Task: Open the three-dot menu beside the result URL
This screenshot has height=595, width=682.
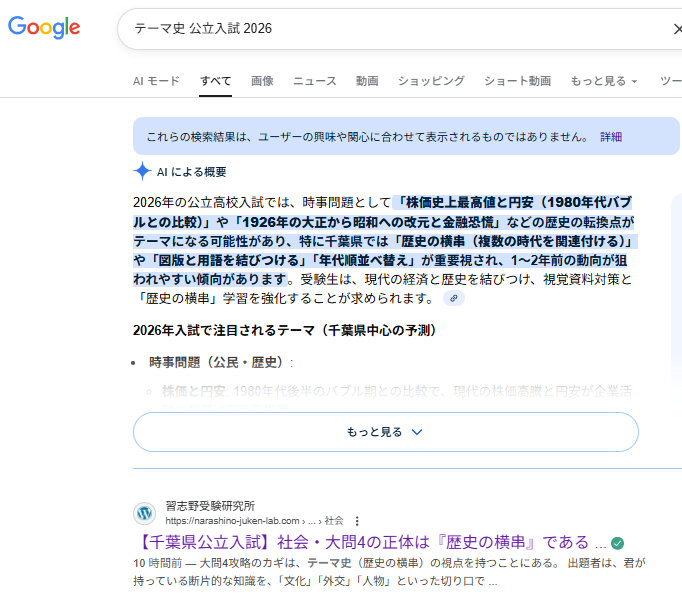Action: pos(357,521)
